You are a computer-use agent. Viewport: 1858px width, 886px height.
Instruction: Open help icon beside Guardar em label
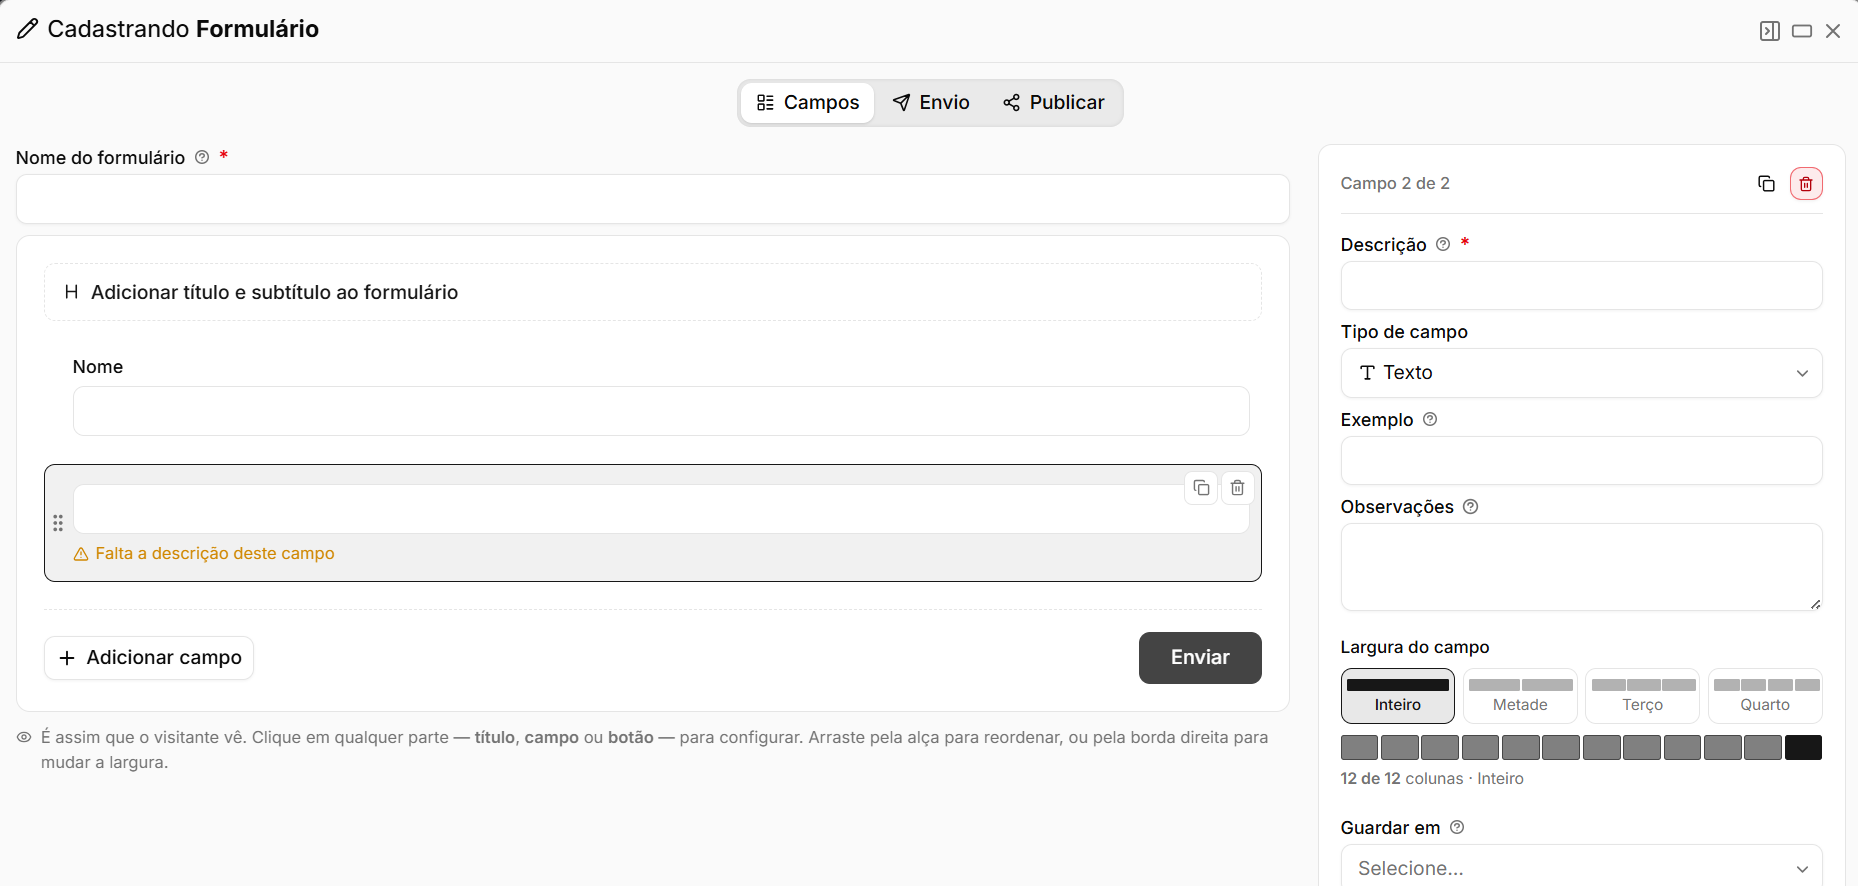pyautogui.click(x=1457, y=827)
